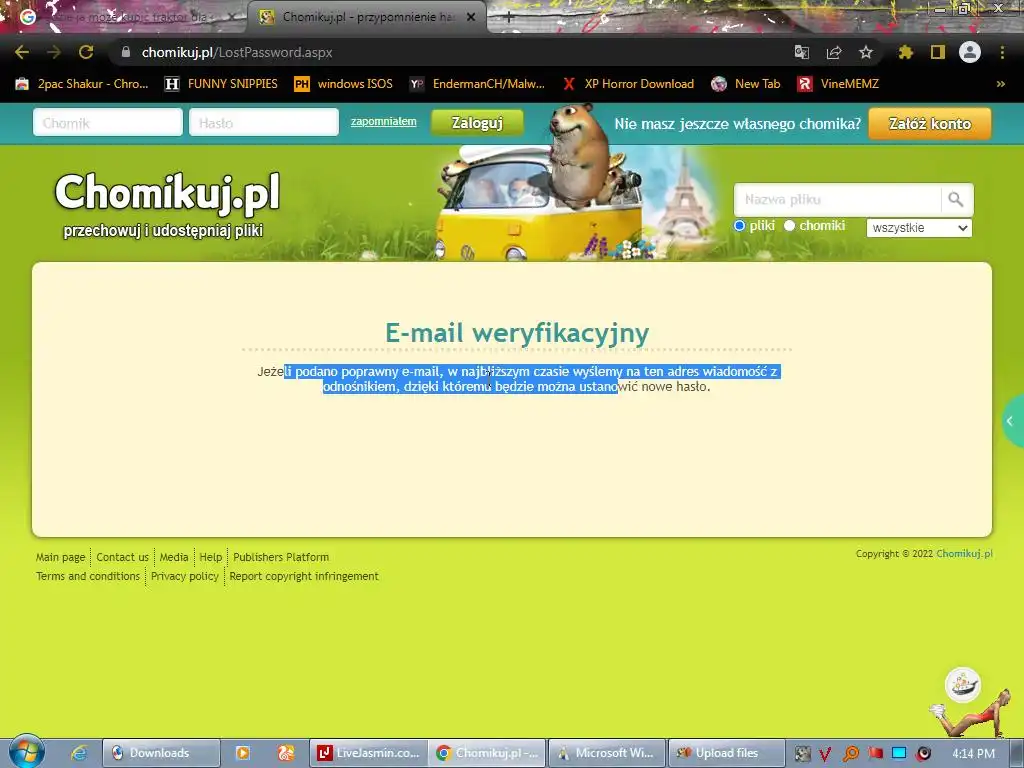Click the Zaloguj login button

pyautogui.click(x=477, y=123)
